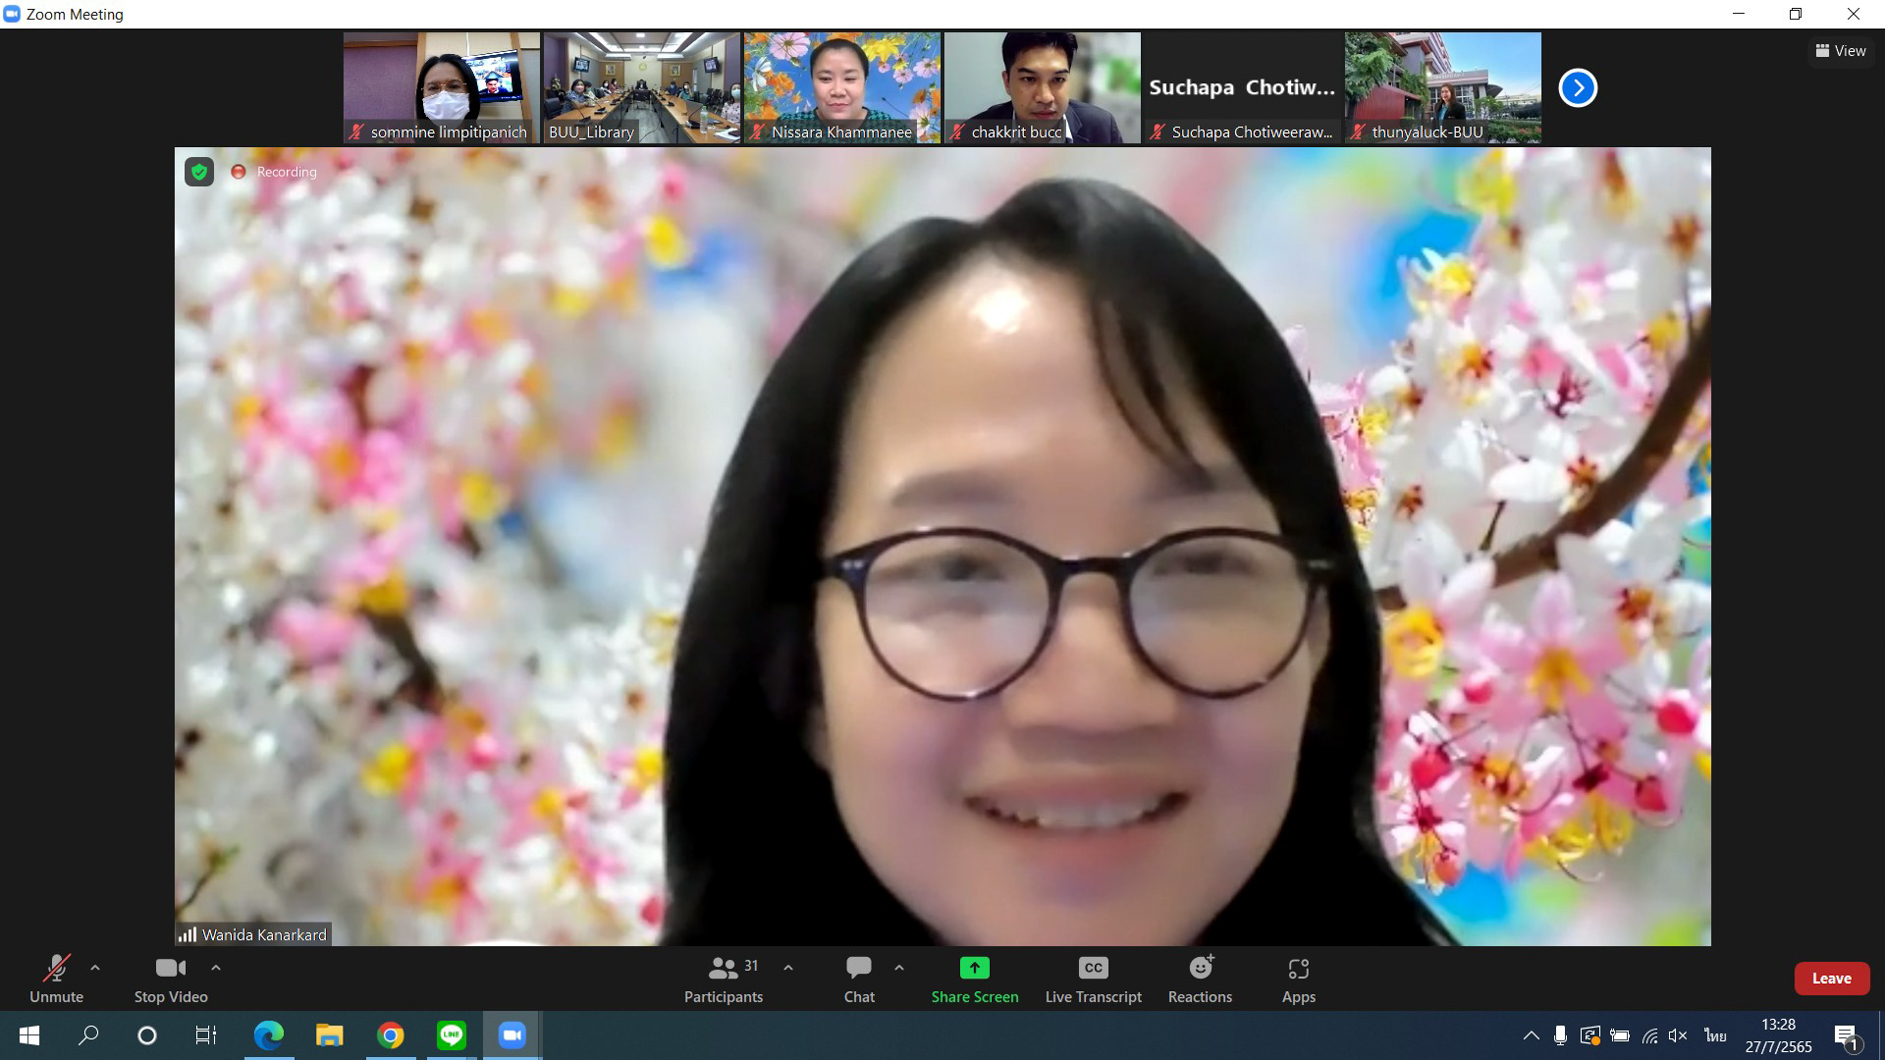This screenshot has width=1885, height=1060.
Task: Open the Chat panel
Action: [858, 978]
